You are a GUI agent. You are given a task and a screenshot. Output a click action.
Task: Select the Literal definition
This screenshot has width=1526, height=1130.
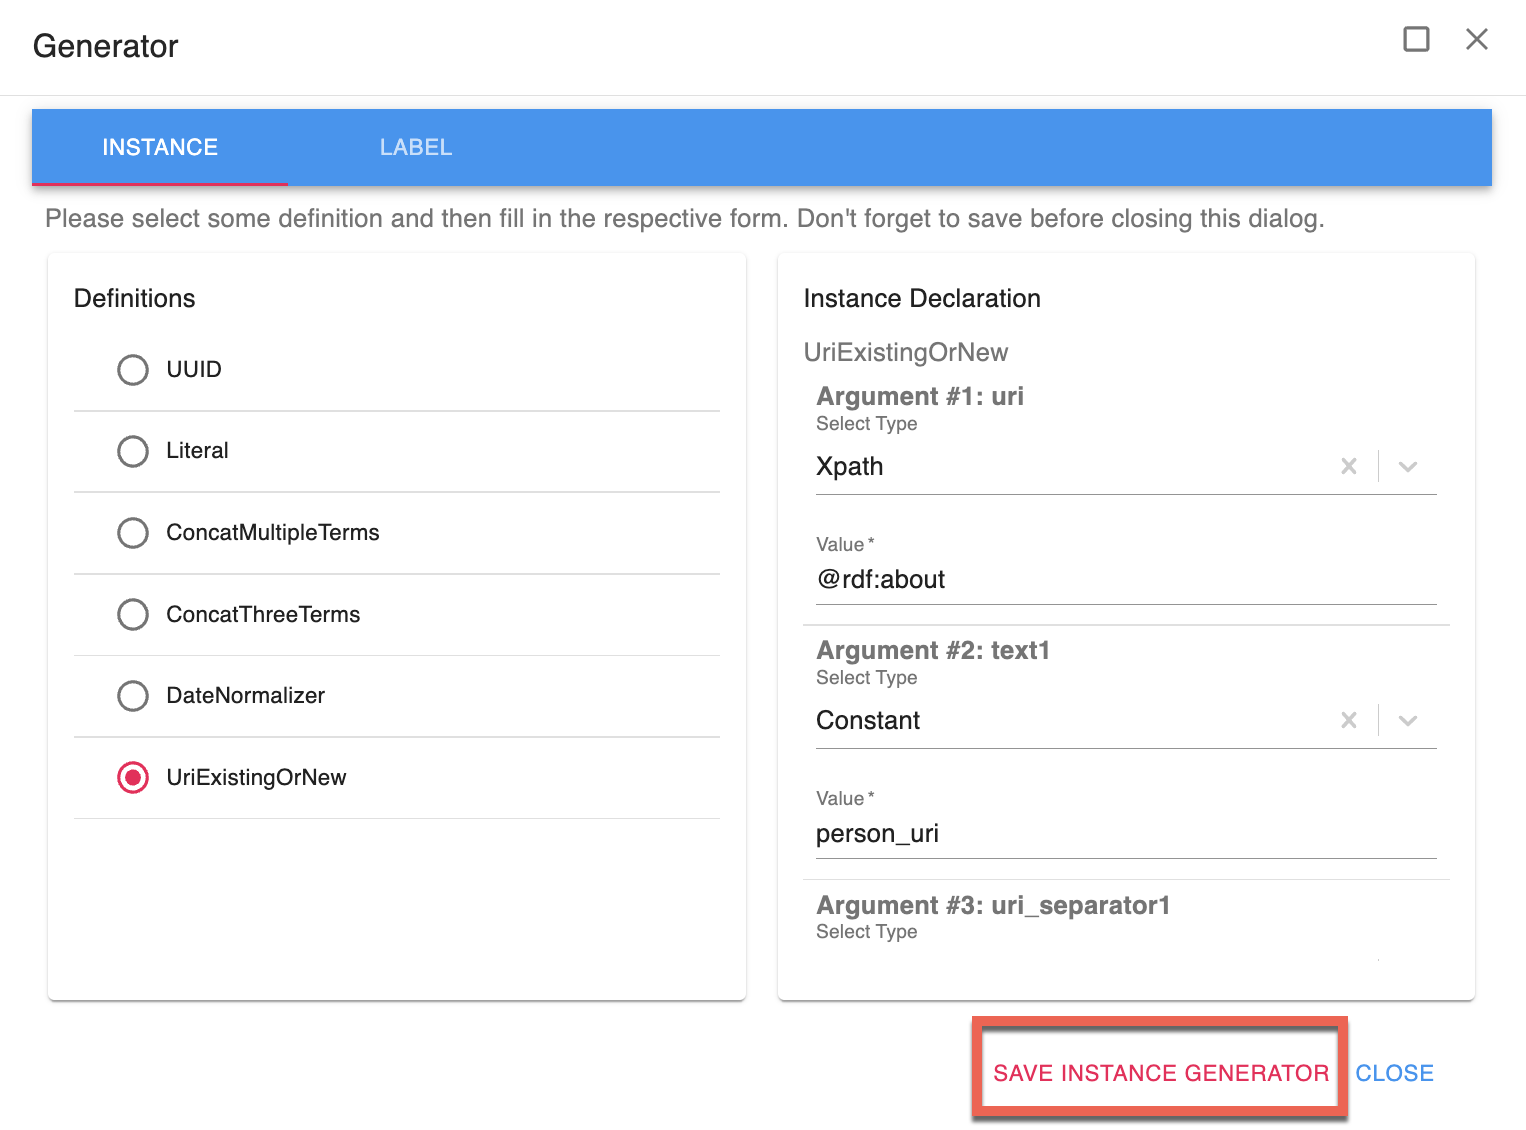point(133,451)
